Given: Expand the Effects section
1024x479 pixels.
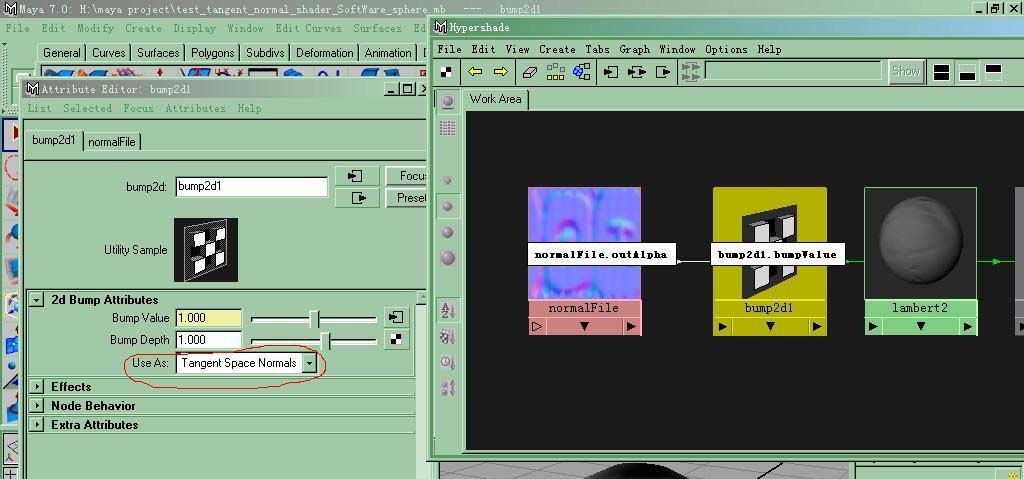Looking at the screenshot, I should pyautogui.click(x=37, y=387).
